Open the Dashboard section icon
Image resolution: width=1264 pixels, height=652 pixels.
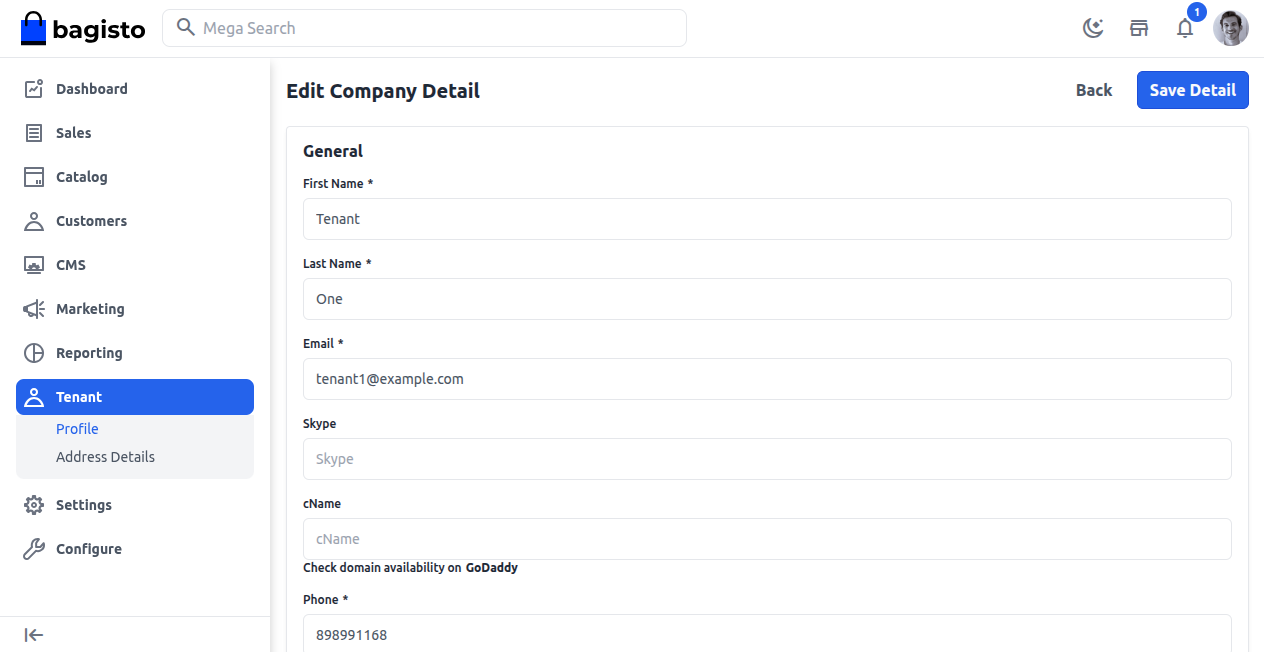point(34,88)
